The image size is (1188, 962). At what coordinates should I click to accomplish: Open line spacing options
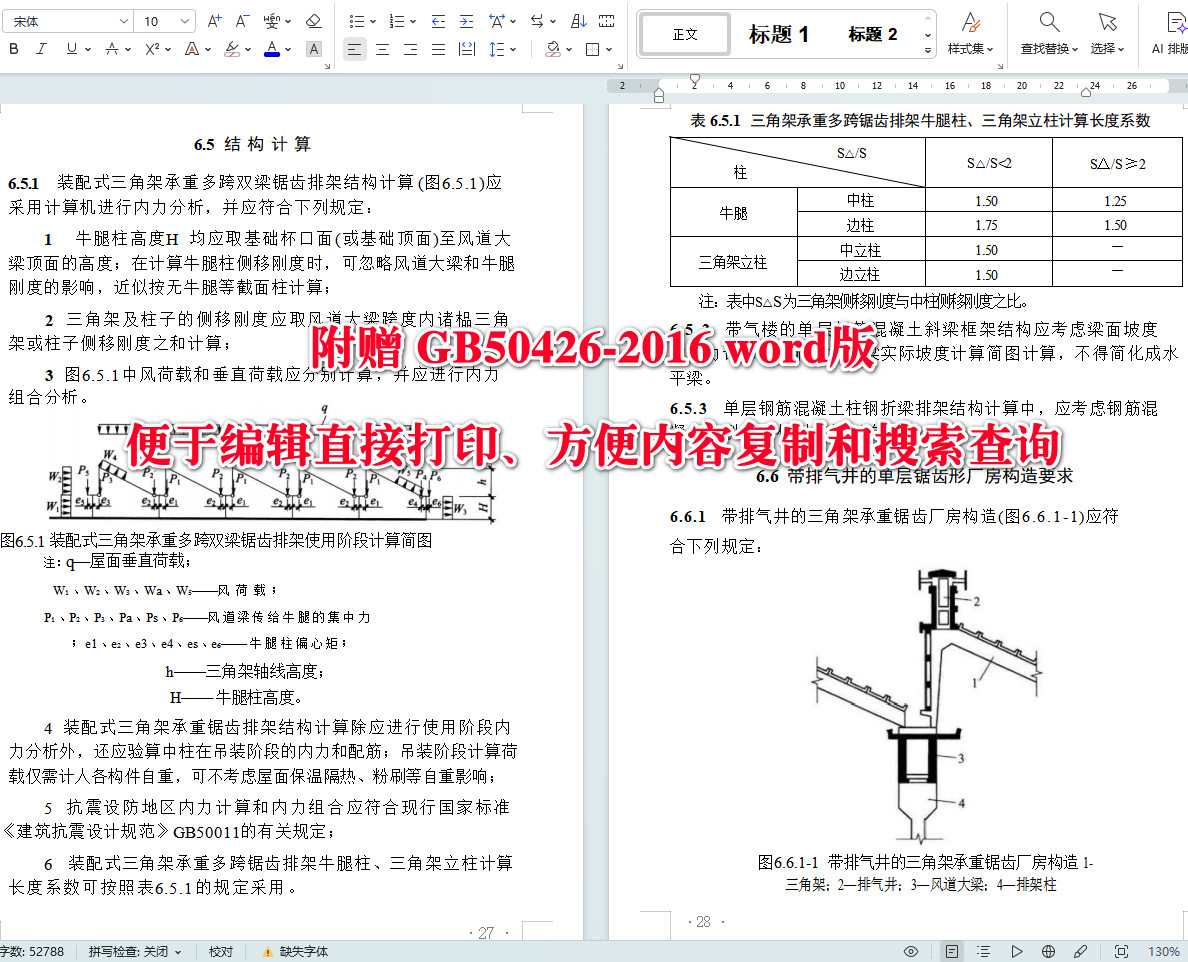coord(497,49)
